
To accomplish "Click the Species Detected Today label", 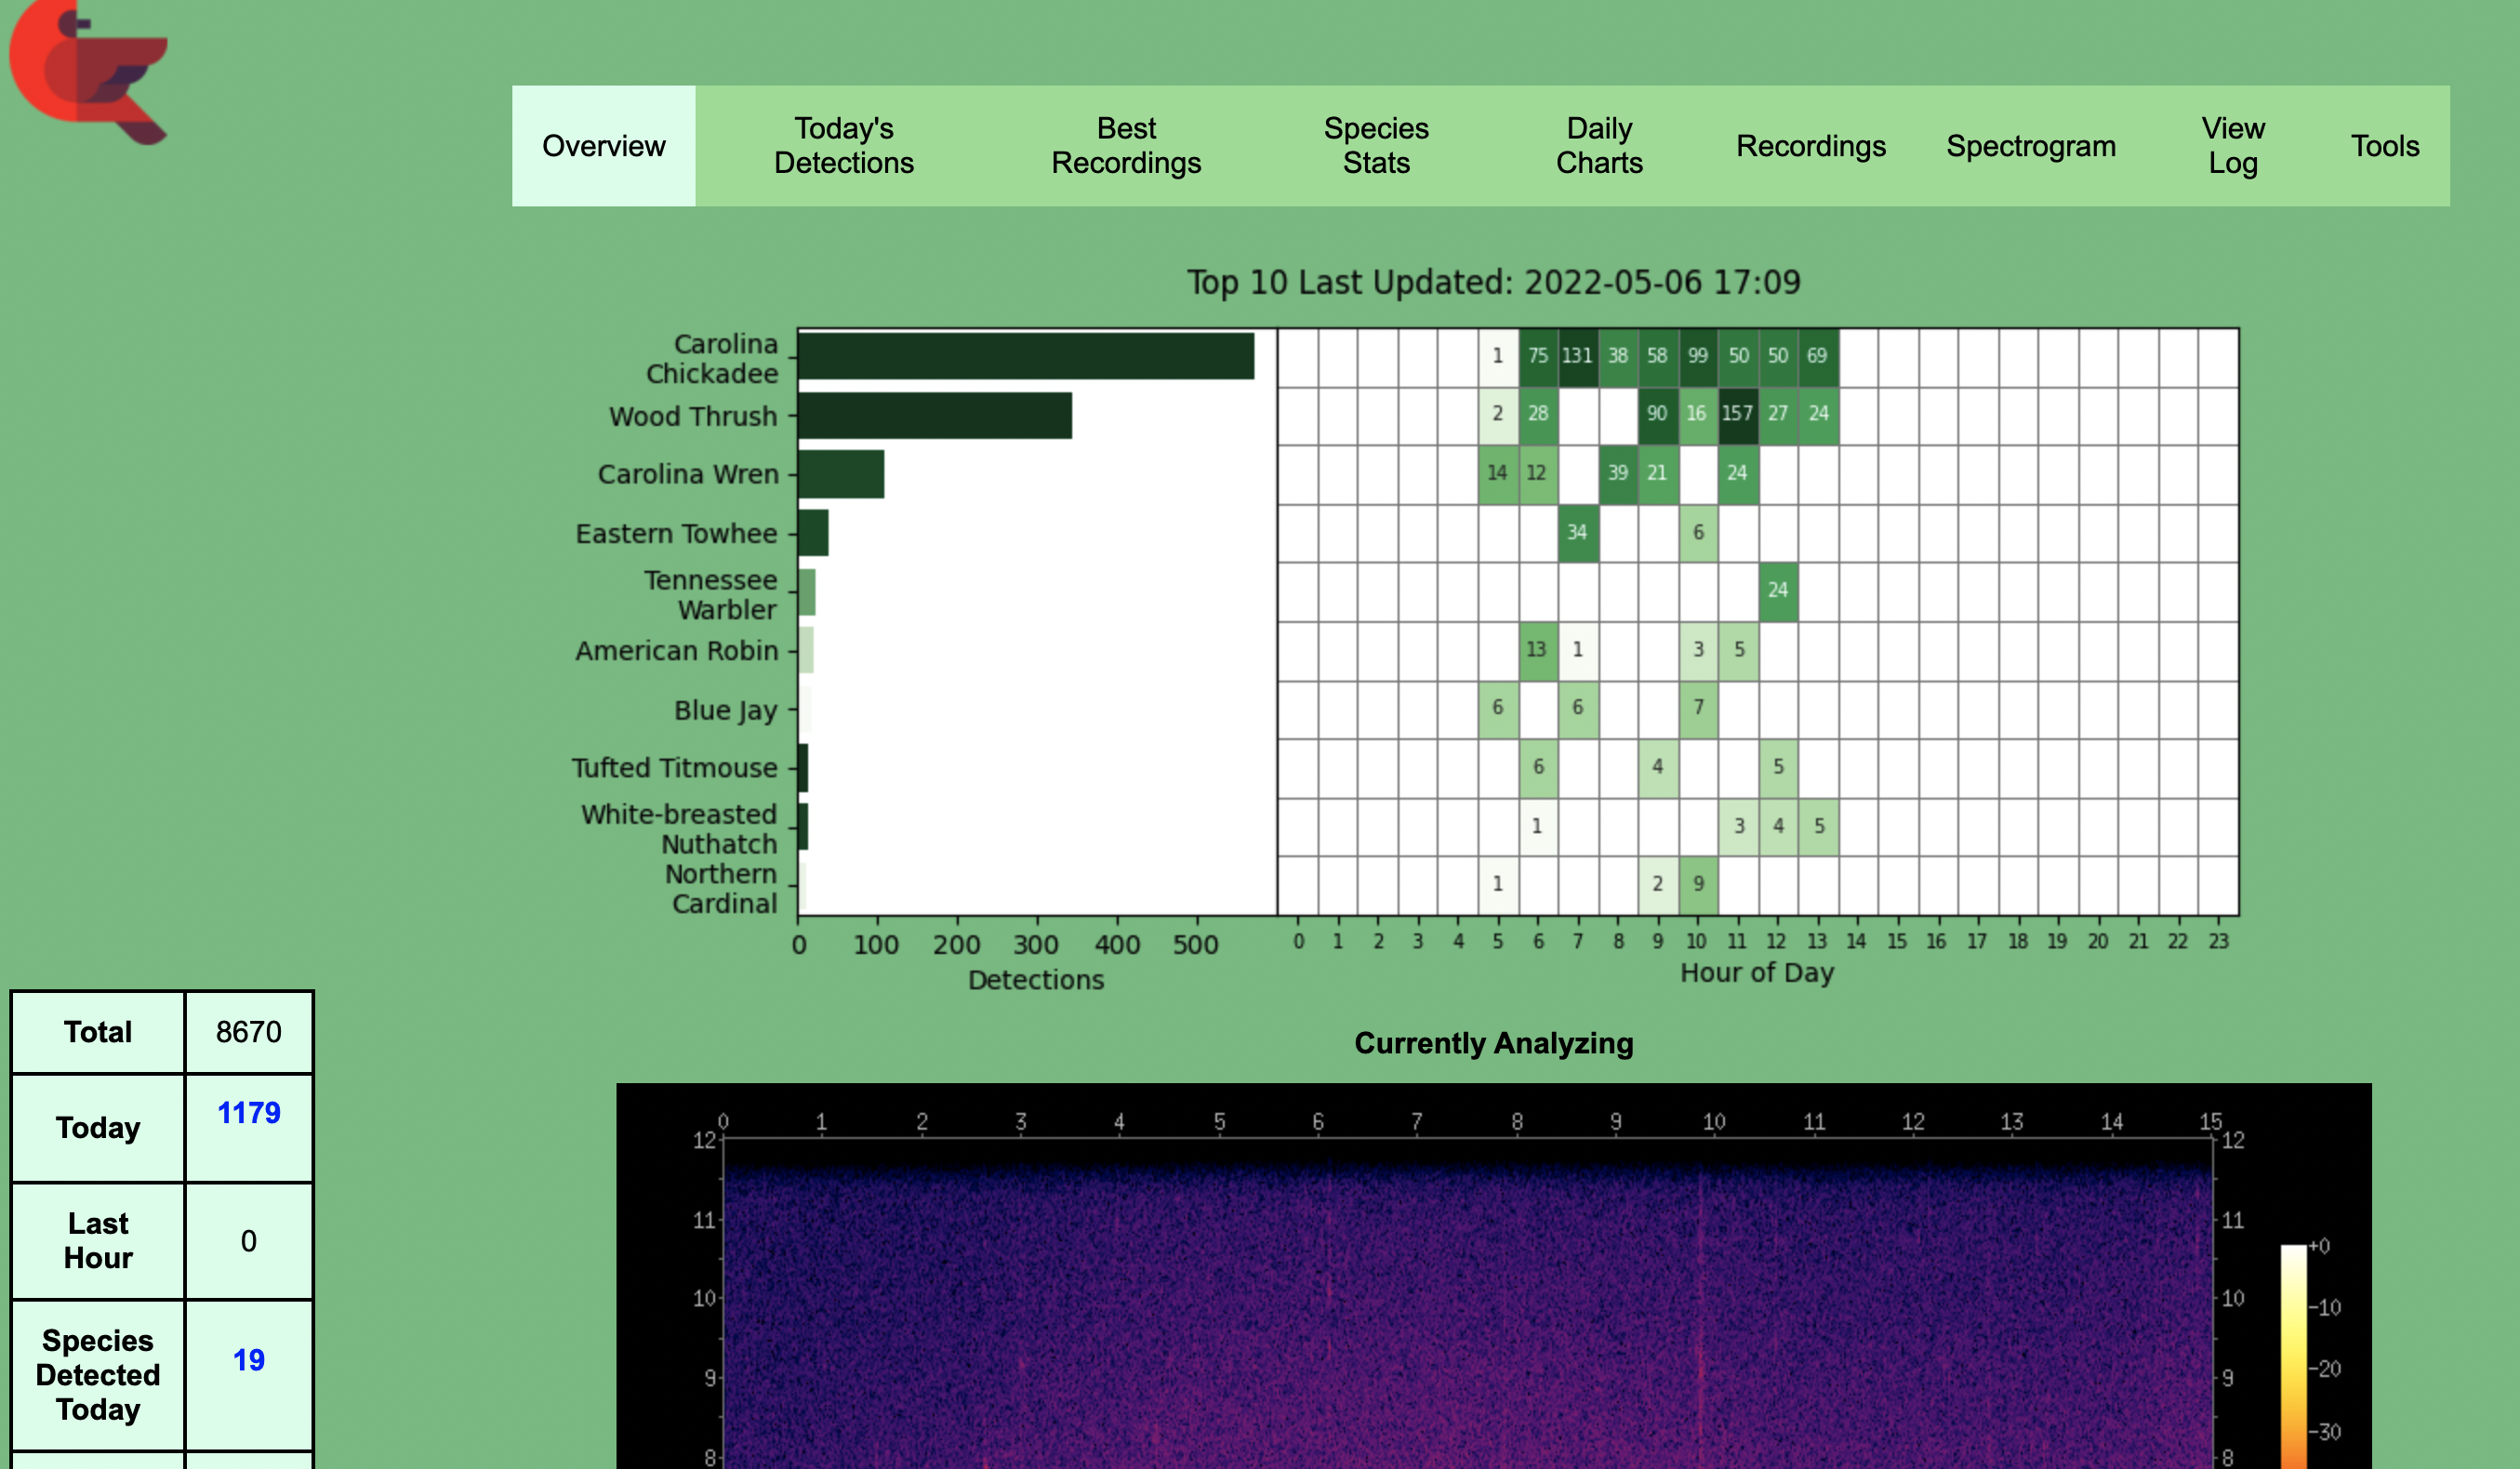I will point(98,1375).
